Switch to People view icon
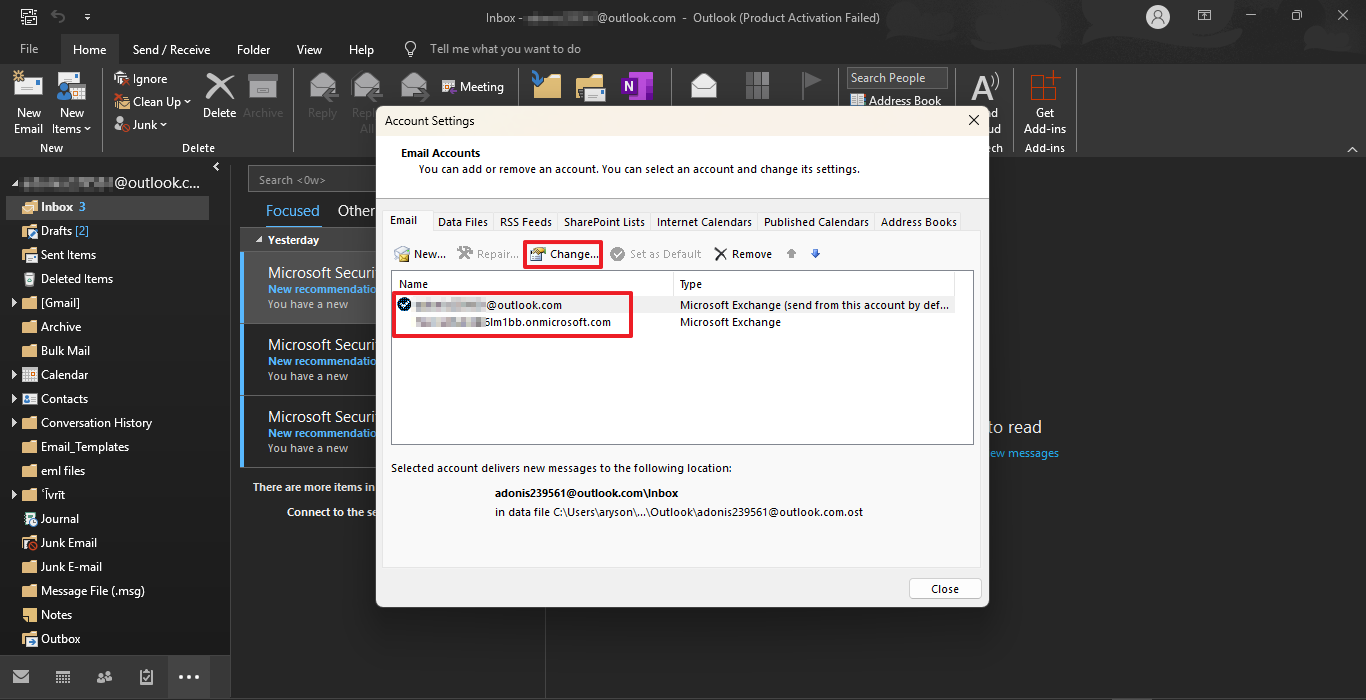This screenshot has width=1366, height=700. (x=105, y=677)
